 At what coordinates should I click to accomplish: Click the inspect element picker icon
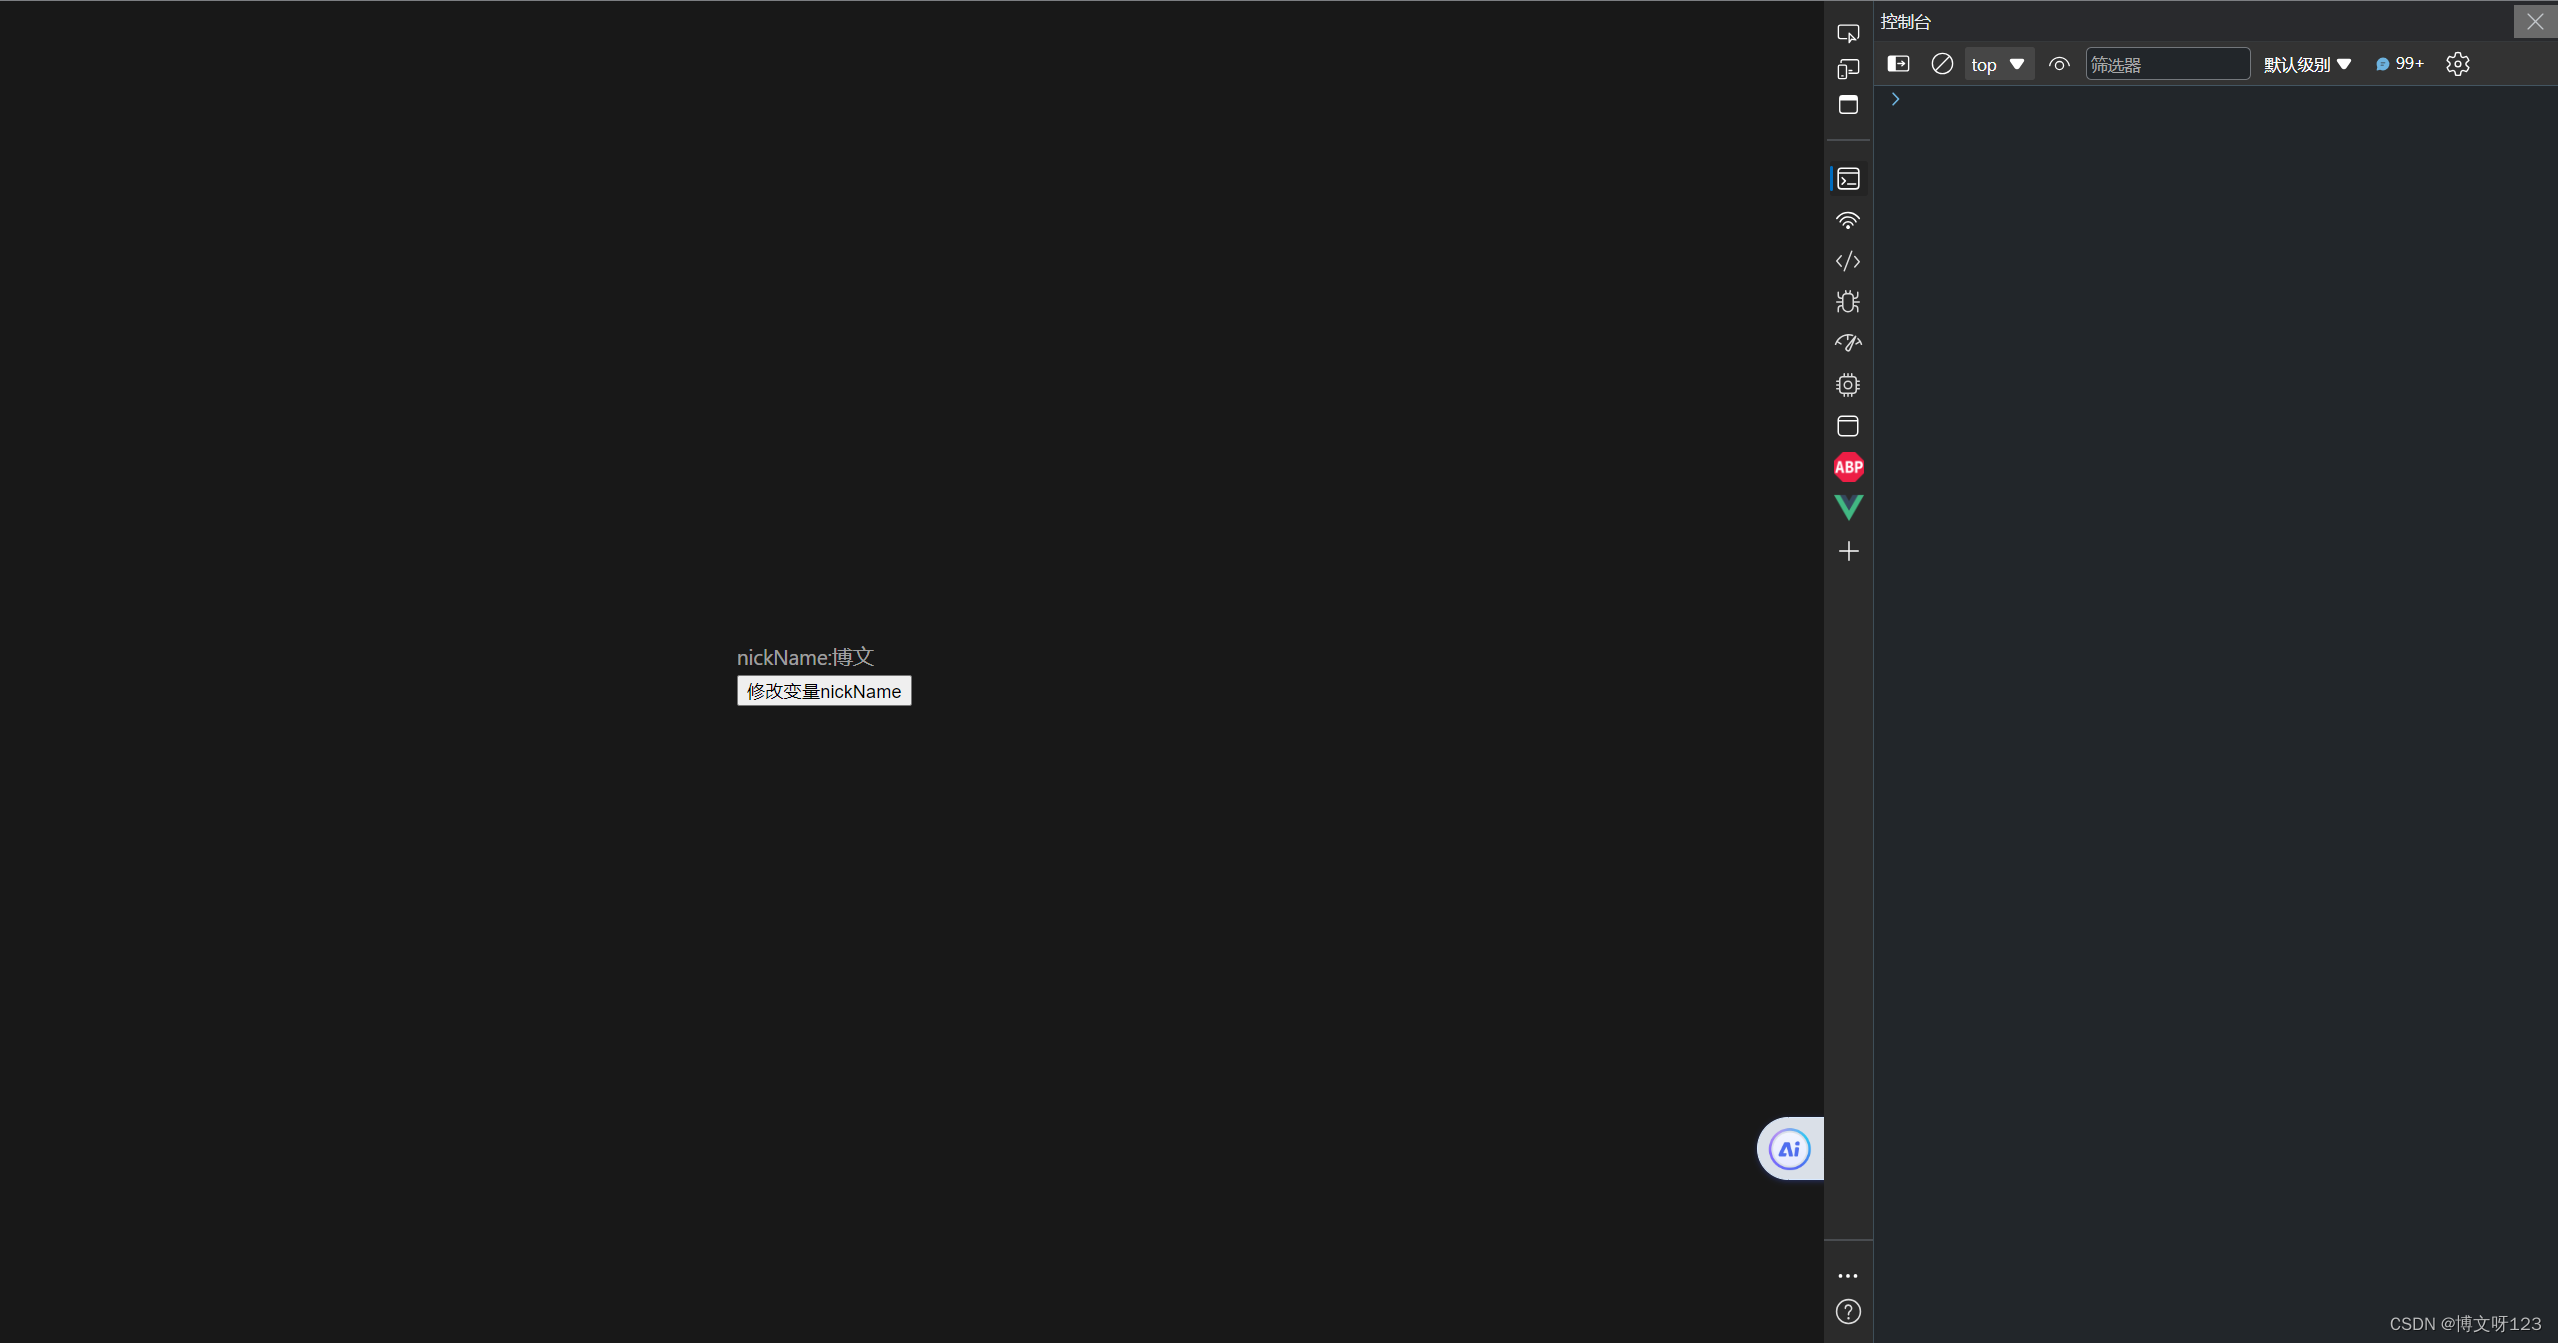tap(1847, 34)
